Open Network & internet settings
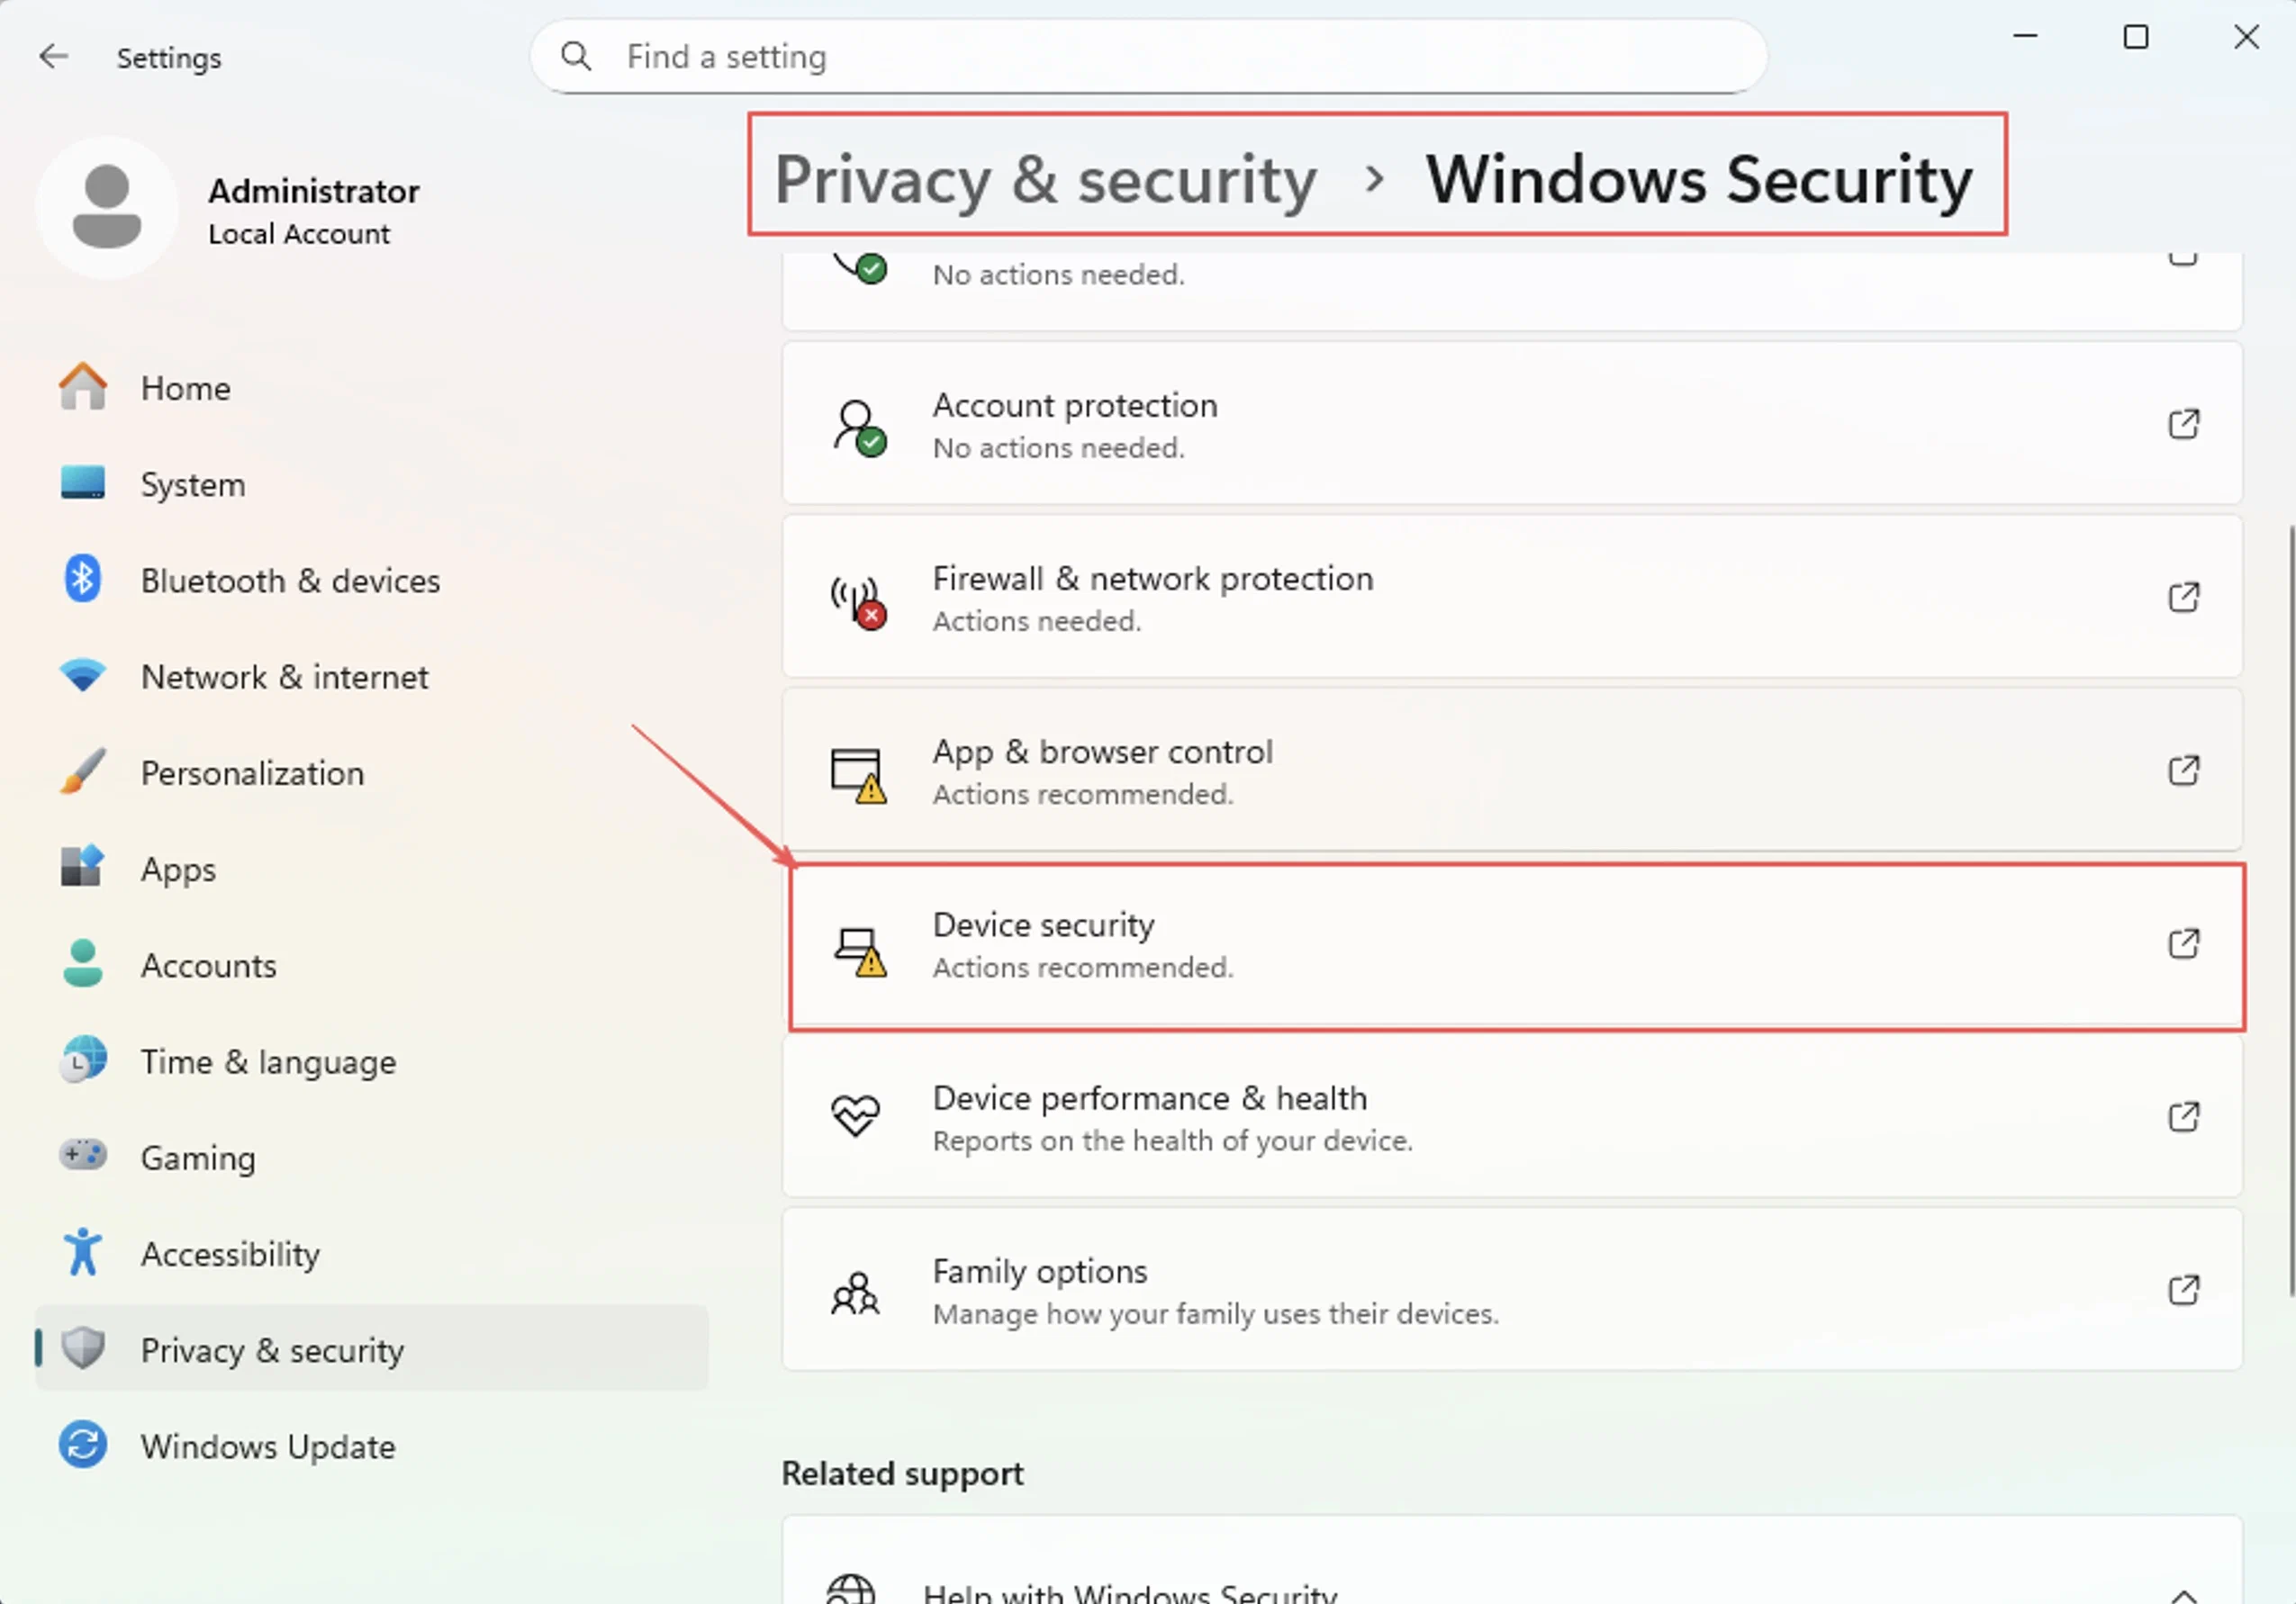Viewport: 2296px width, 1604px height. pos(371,676)
